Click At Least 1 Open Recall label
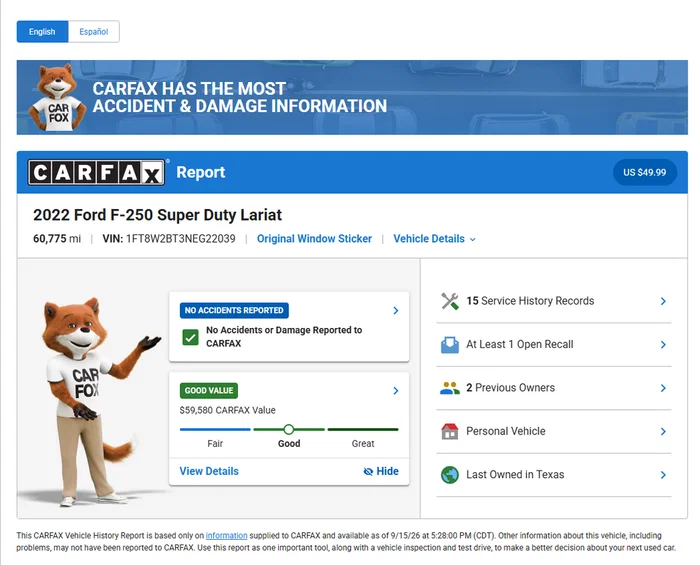This screenshot has width=700, height=565. [x=520, y=344]
